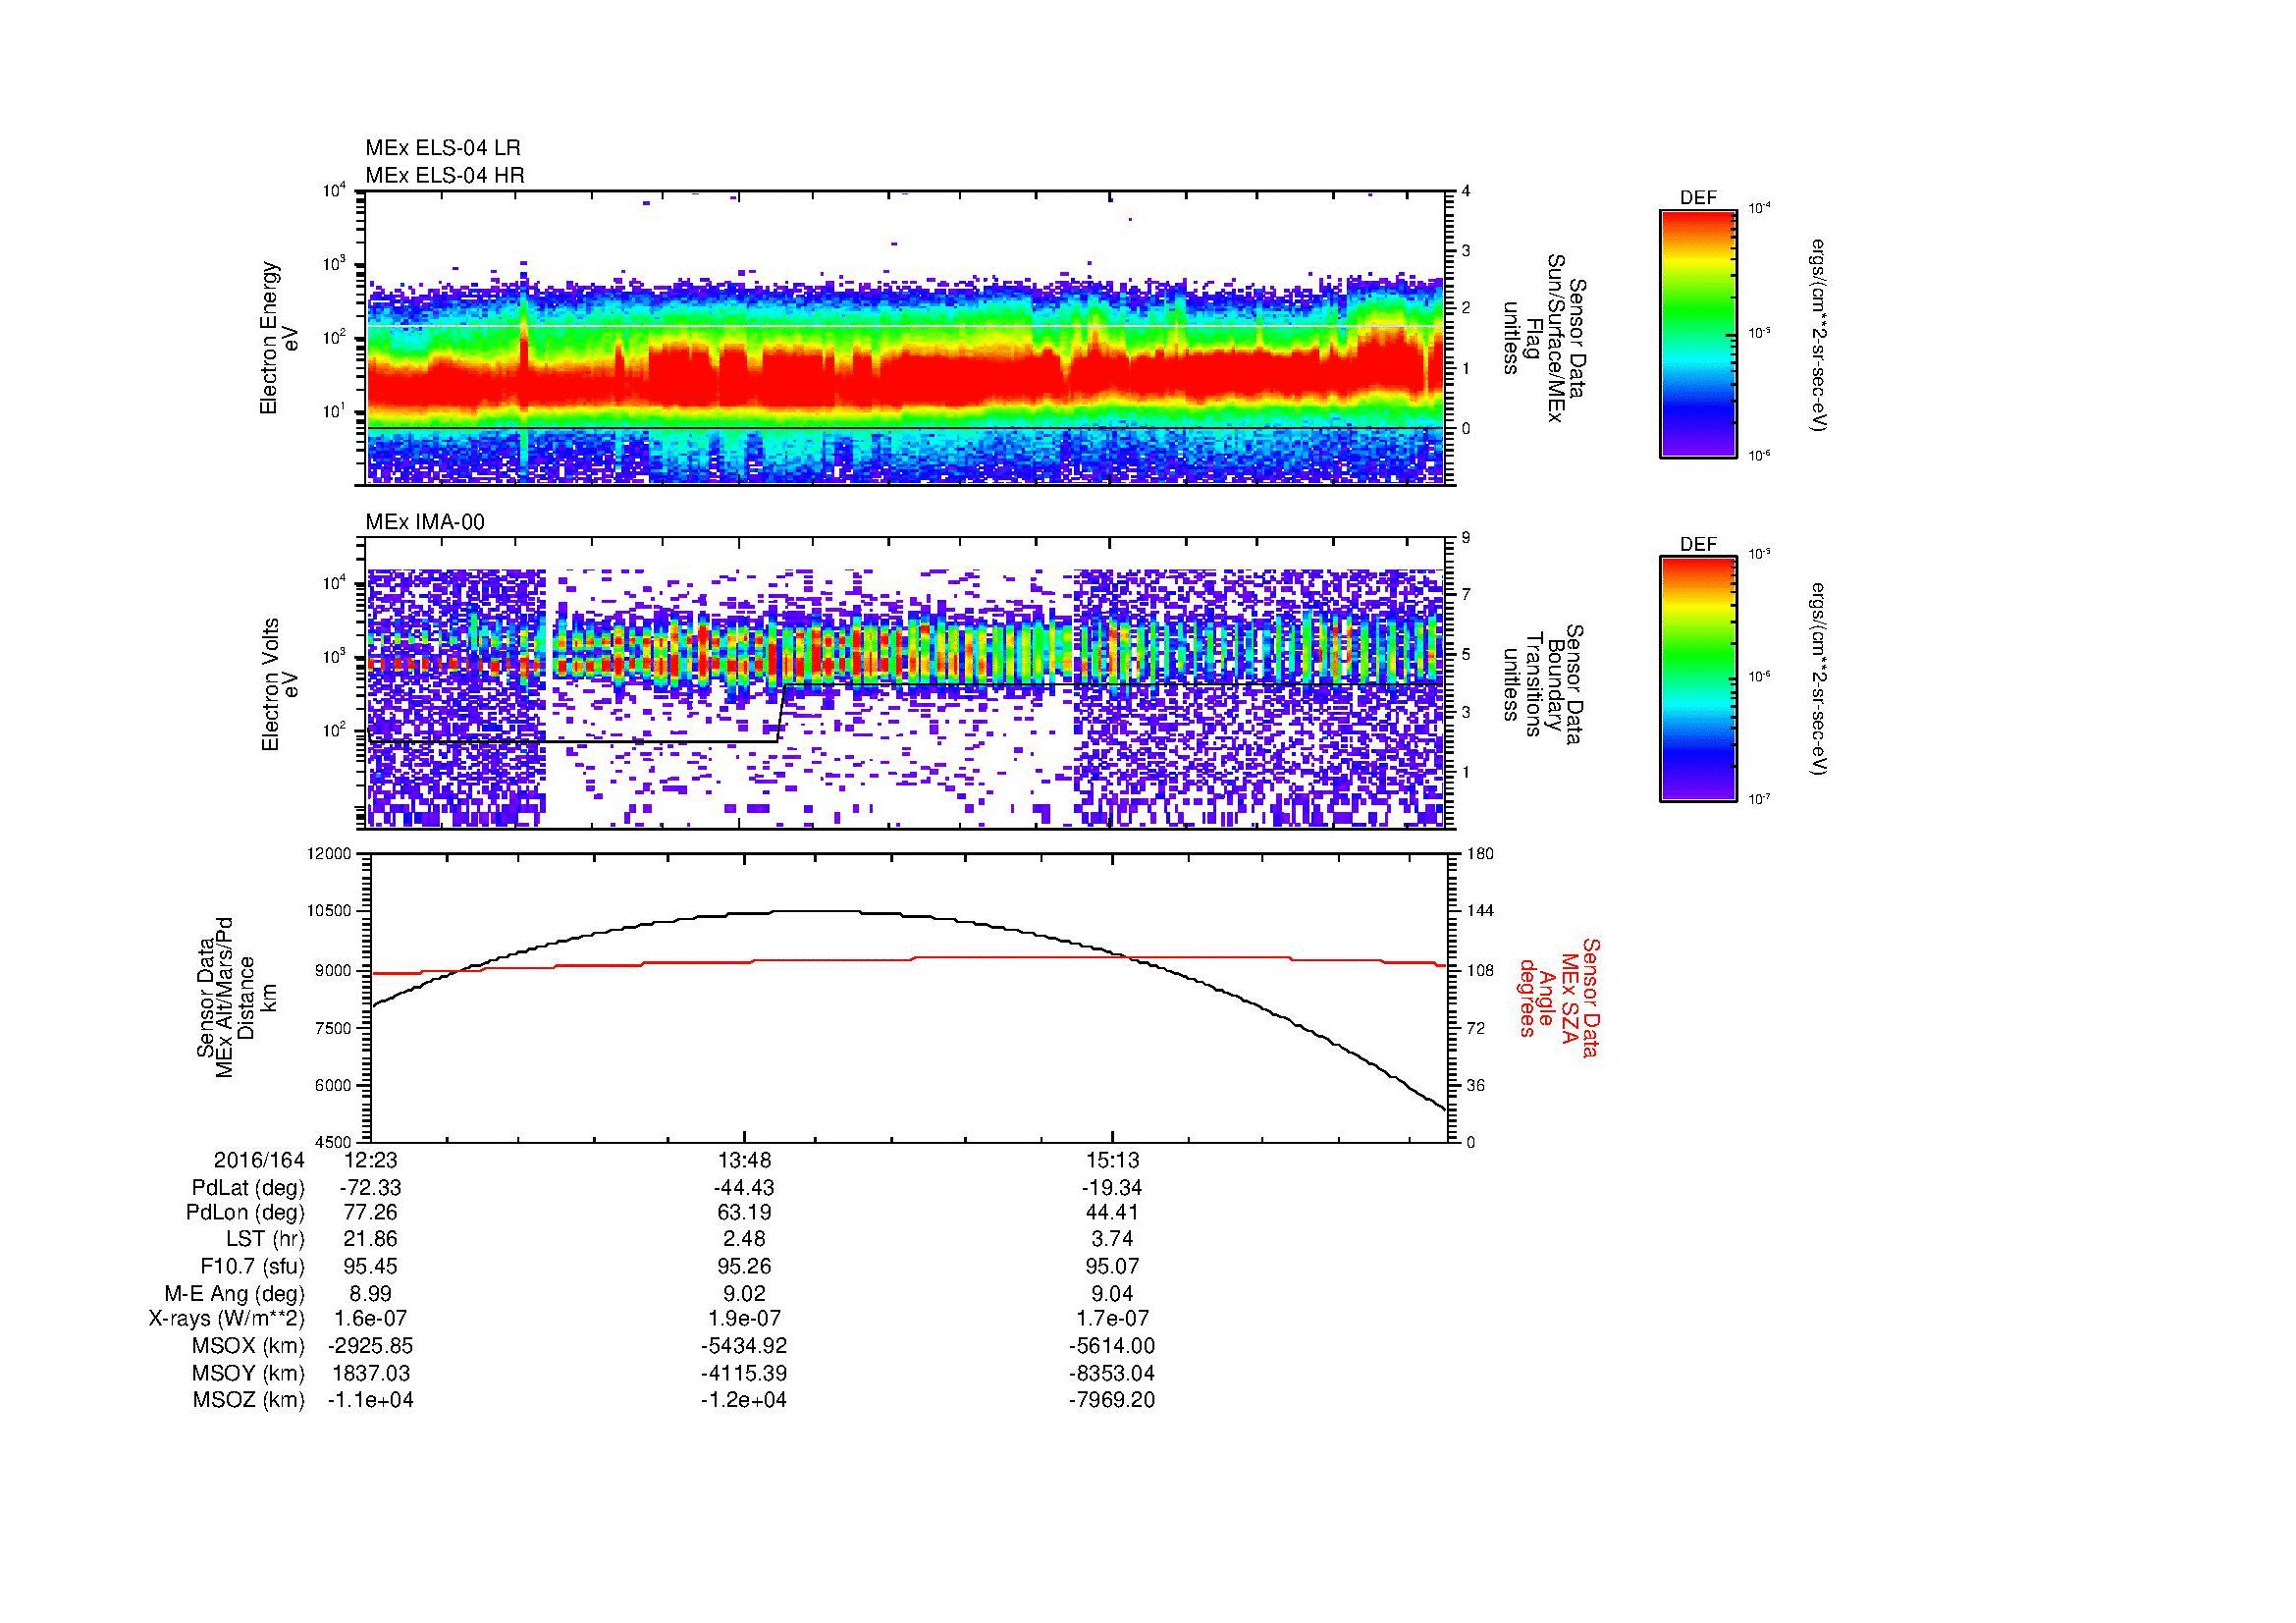2296x1623 pixels.
Task: Click the 'MEx ELS-04 LR' panel title
Action: click(x=443, y=148)
